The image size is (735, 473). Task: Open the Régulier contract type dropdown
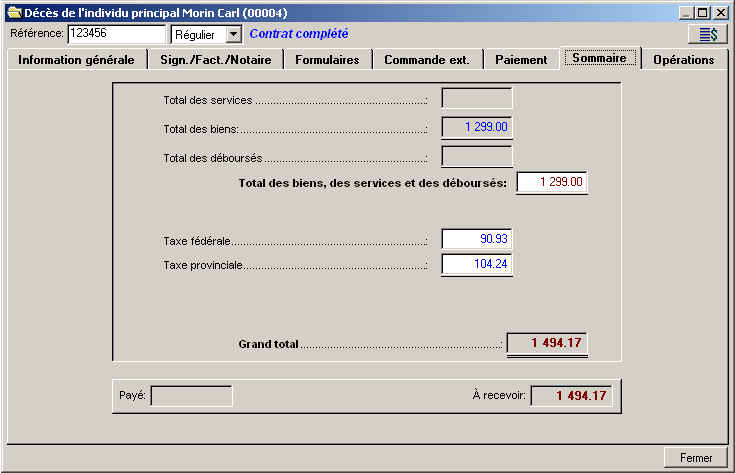pos(233,35)
